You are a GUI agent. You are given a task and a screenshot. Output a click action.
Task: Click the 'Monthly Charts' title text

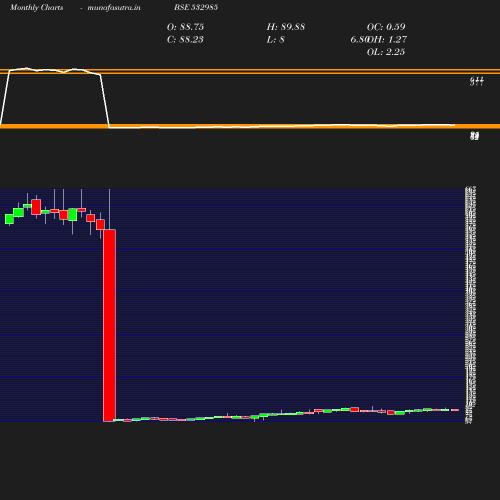click(x=37, y=8)
